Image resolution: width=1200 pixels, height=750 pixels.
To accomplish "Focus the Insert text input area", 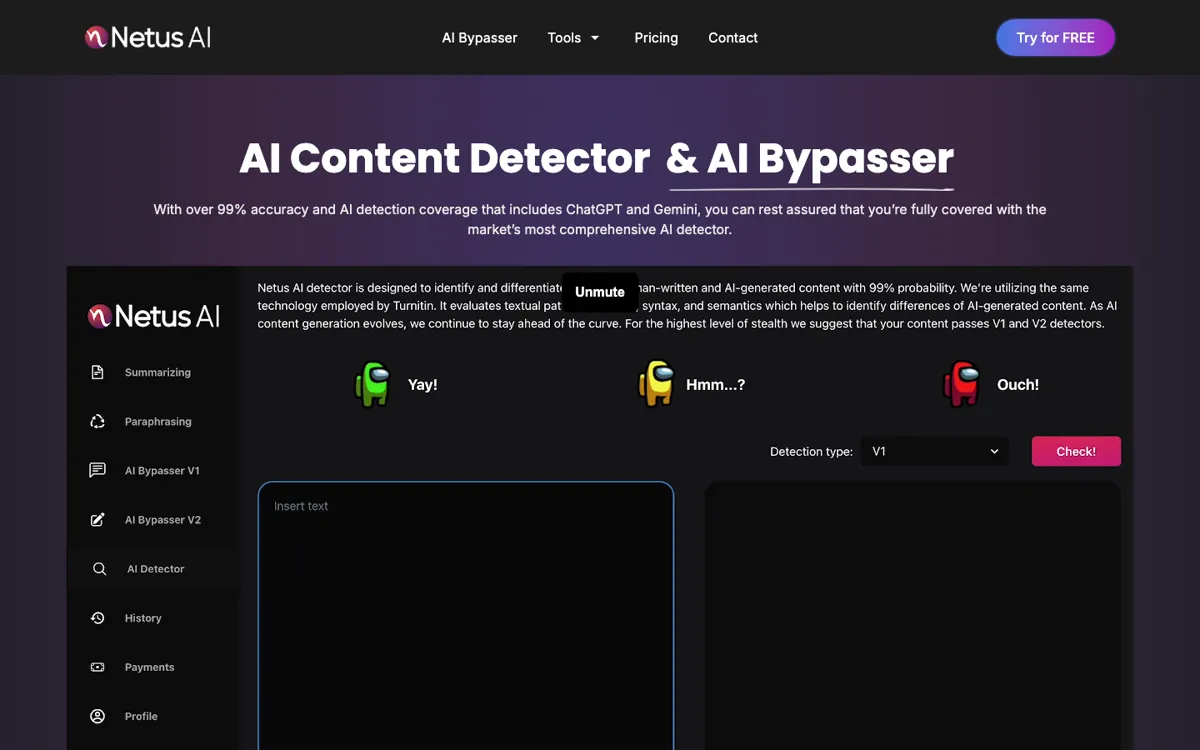I will [466, 615].
